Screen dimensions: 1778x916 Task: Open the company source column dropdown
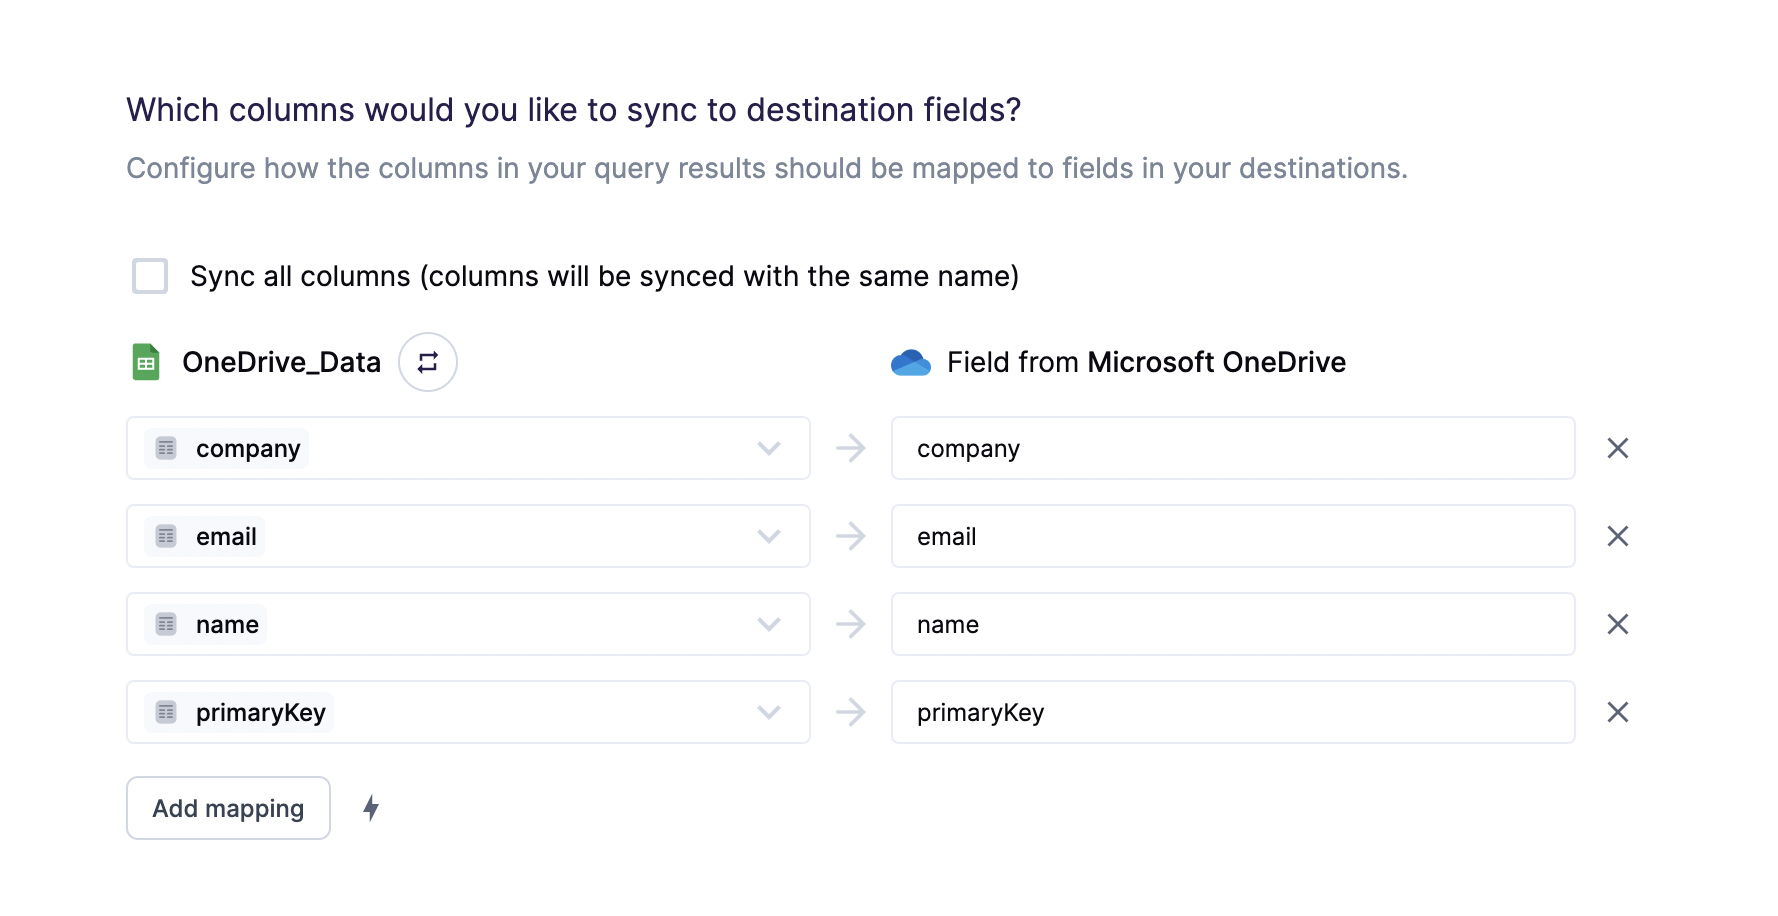[x=468, y=448]
